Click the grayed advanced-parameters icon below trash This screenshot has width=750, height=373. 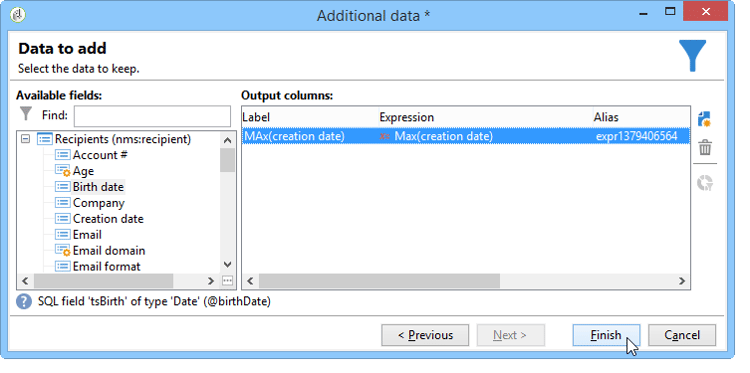click(705, 183)
